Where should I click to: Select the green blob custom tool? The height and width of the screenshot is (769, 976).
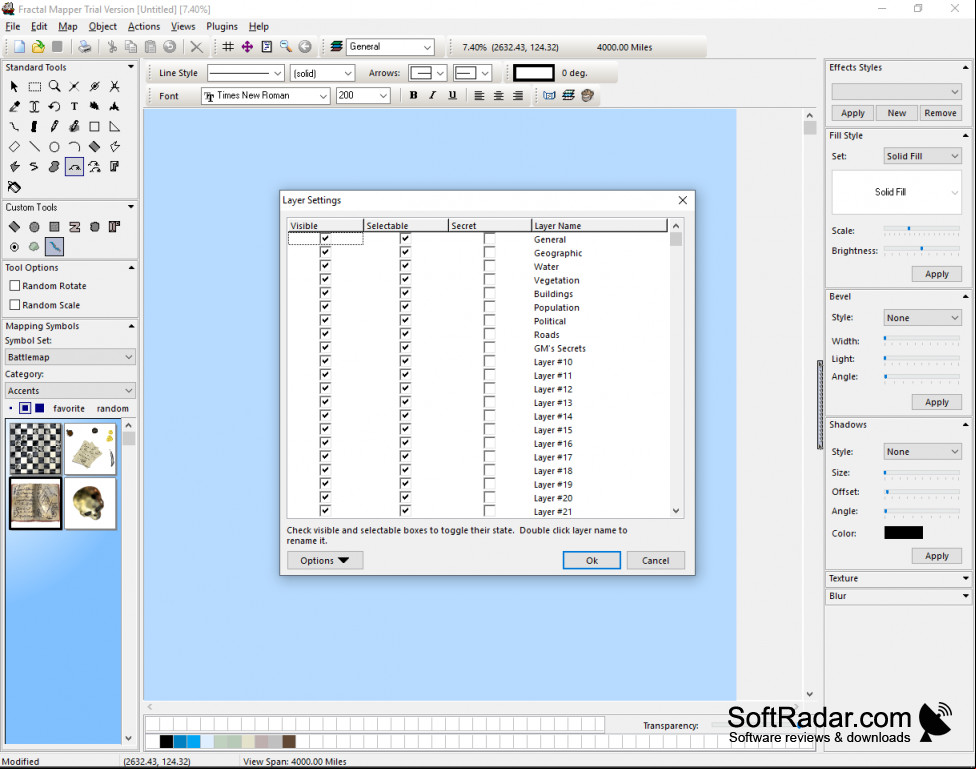34,247
